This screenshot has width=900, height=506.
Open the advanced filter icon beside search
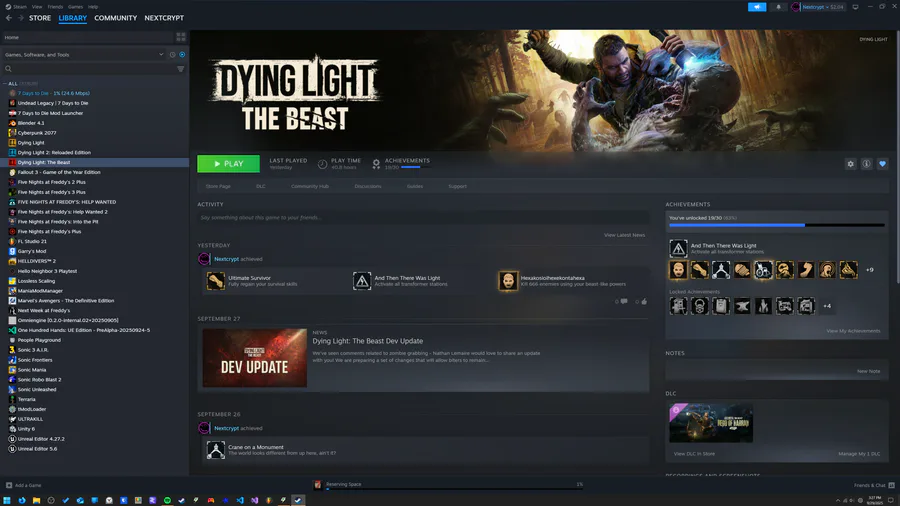point(181,69)
